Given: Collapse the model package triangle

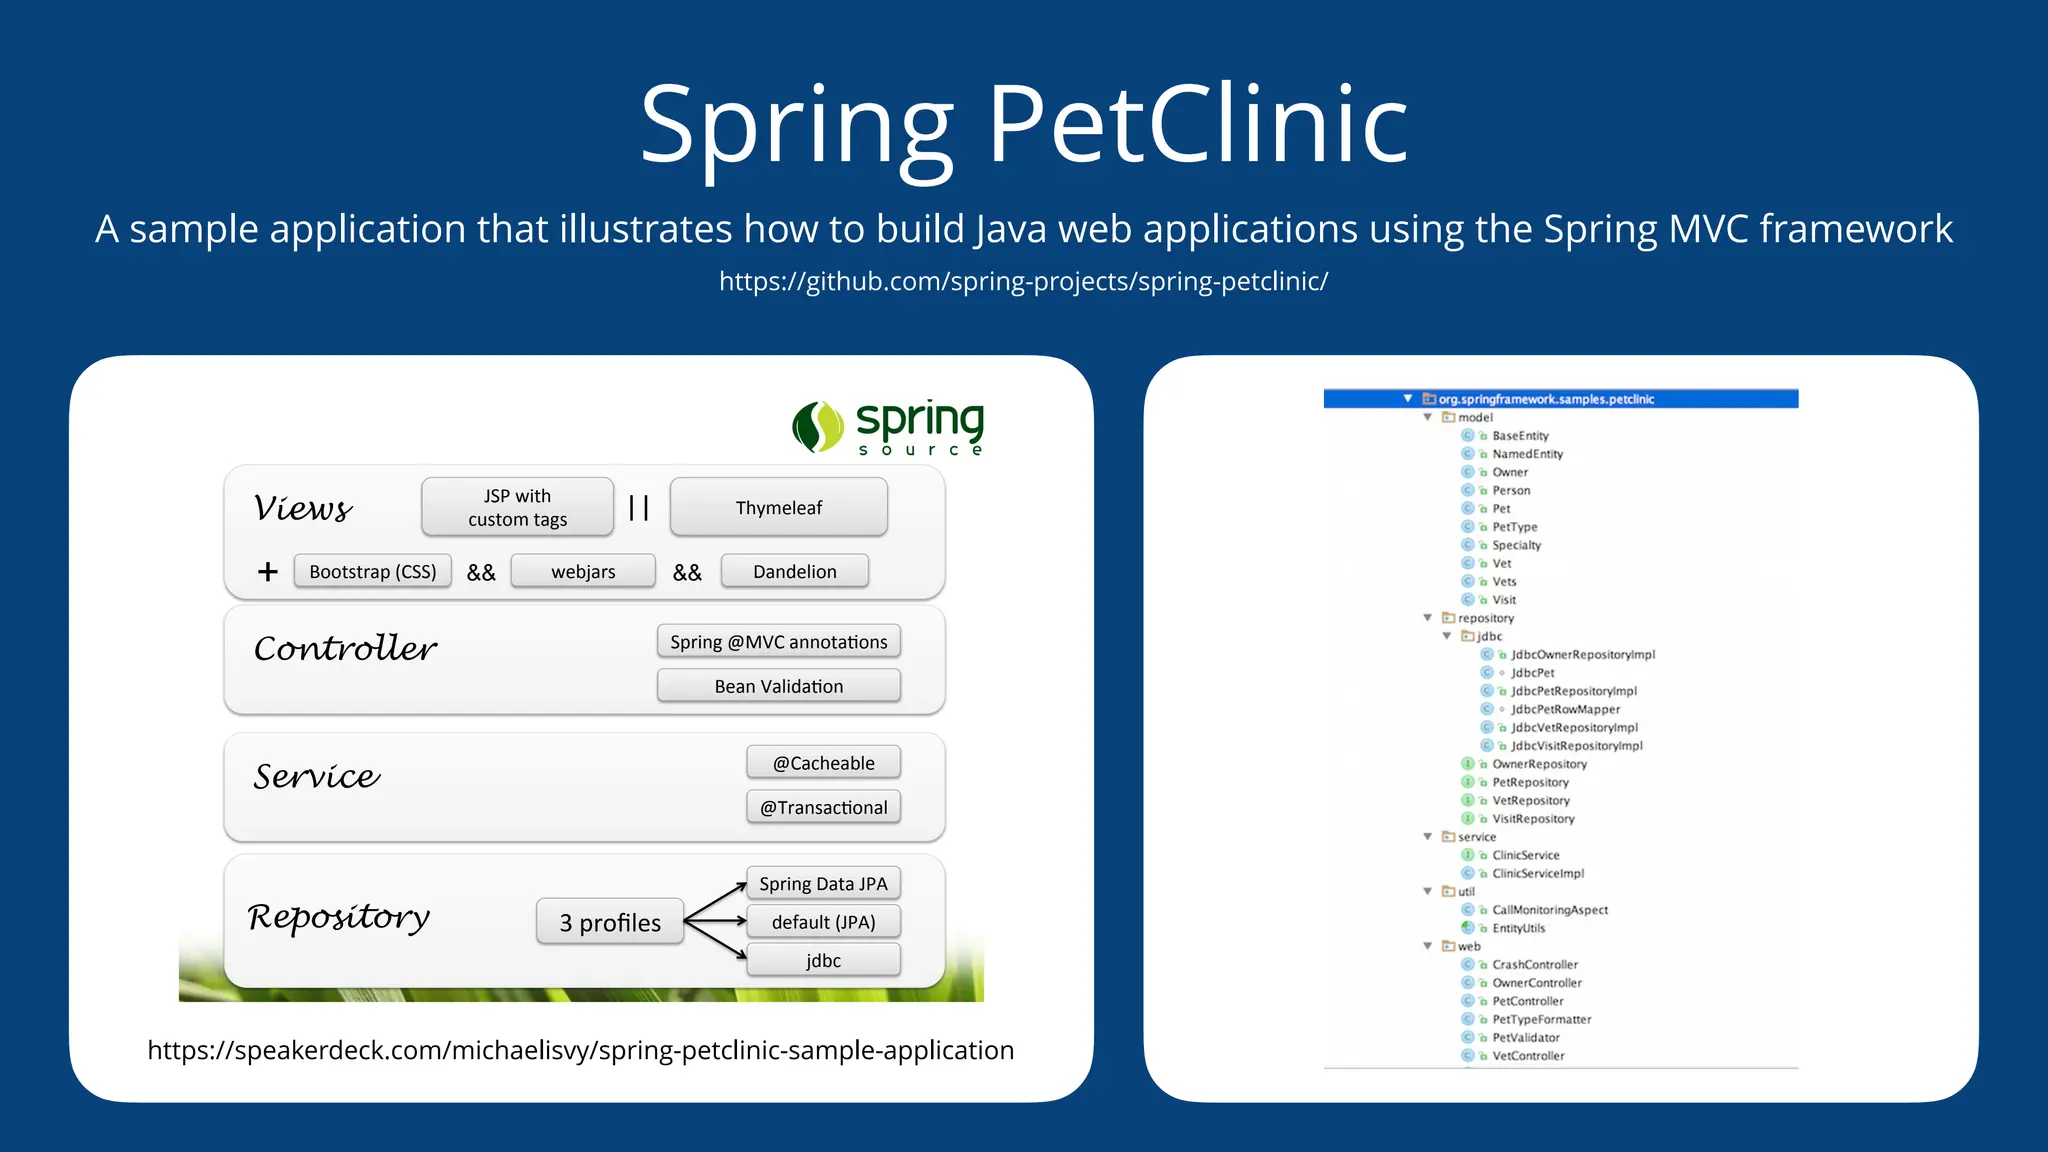Looking at the screenshot, I should [1428, 417].
